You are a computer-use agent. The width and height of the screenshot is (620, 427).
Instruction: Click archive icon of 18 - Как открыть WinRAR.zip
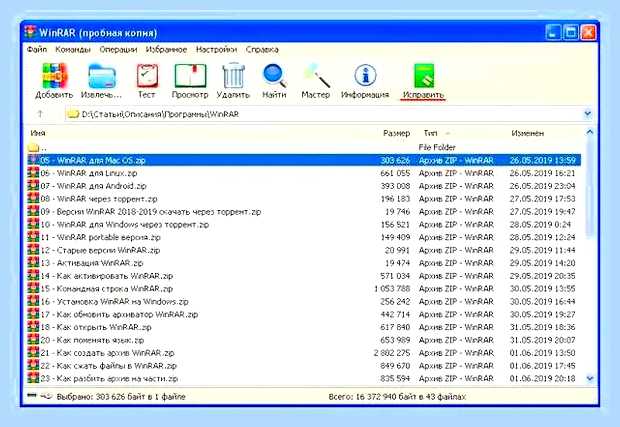click(x=33, y=327)
